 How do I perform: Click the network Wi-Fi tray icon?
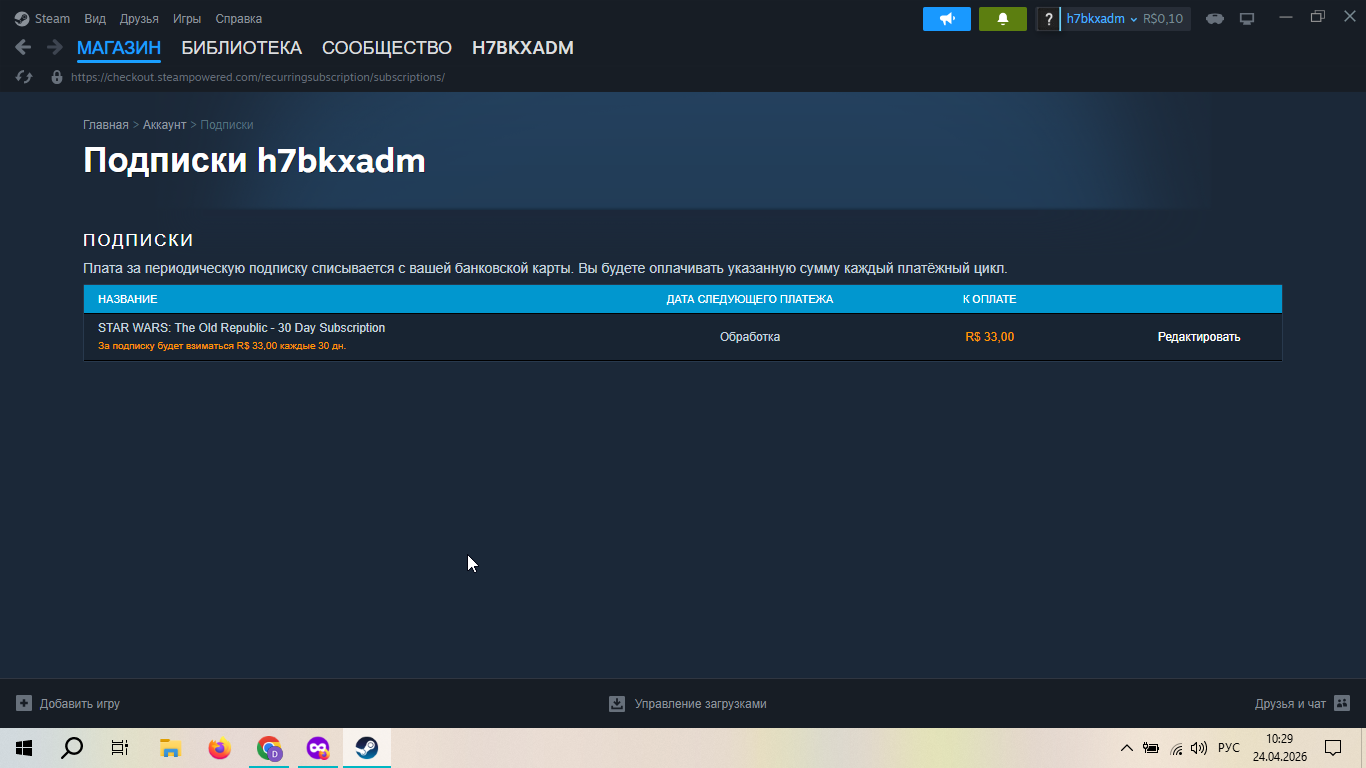coord(1176,748)
